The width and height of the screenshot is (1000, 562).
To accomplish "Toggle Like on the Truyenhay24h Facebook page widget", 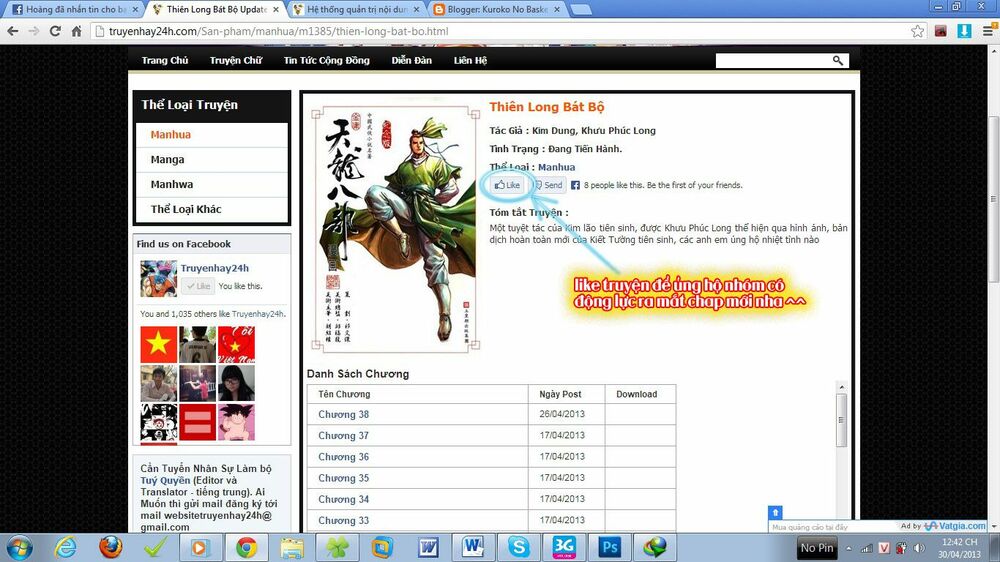I will tap(198, 286).
